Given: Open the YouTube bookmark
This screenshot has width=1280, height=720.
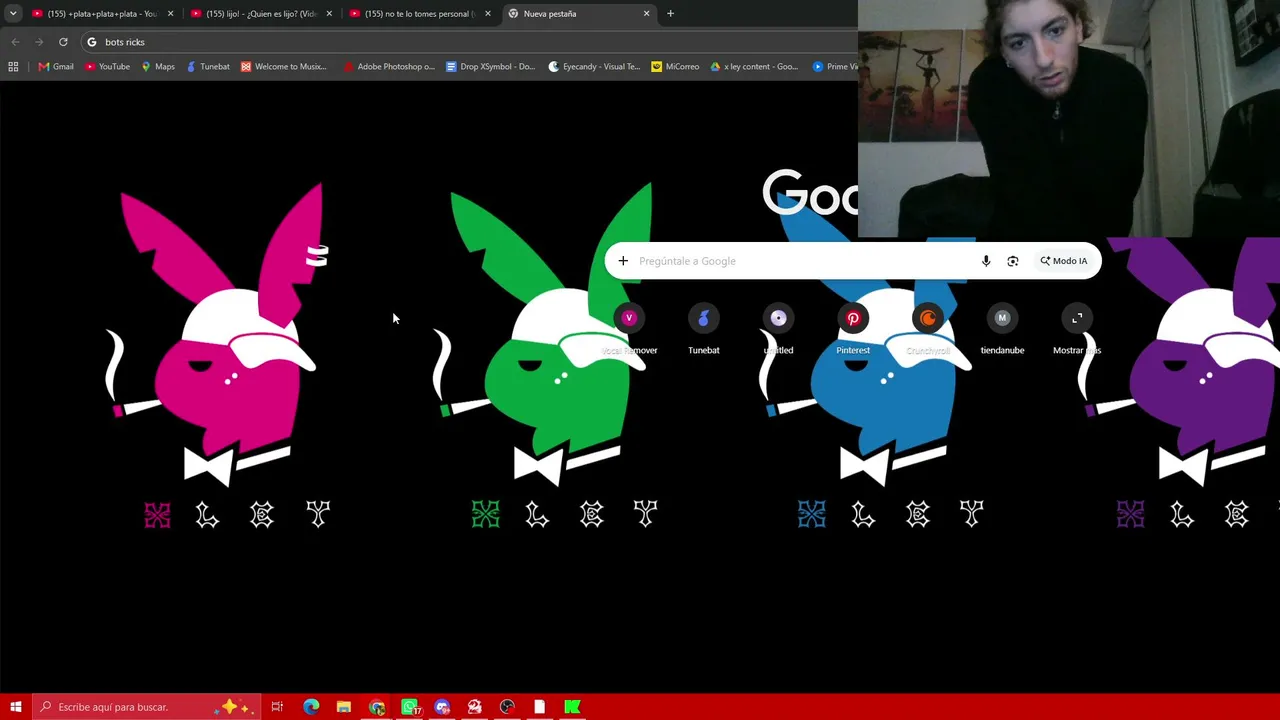Looking at the screenshot, I should [x=107, y=67].
